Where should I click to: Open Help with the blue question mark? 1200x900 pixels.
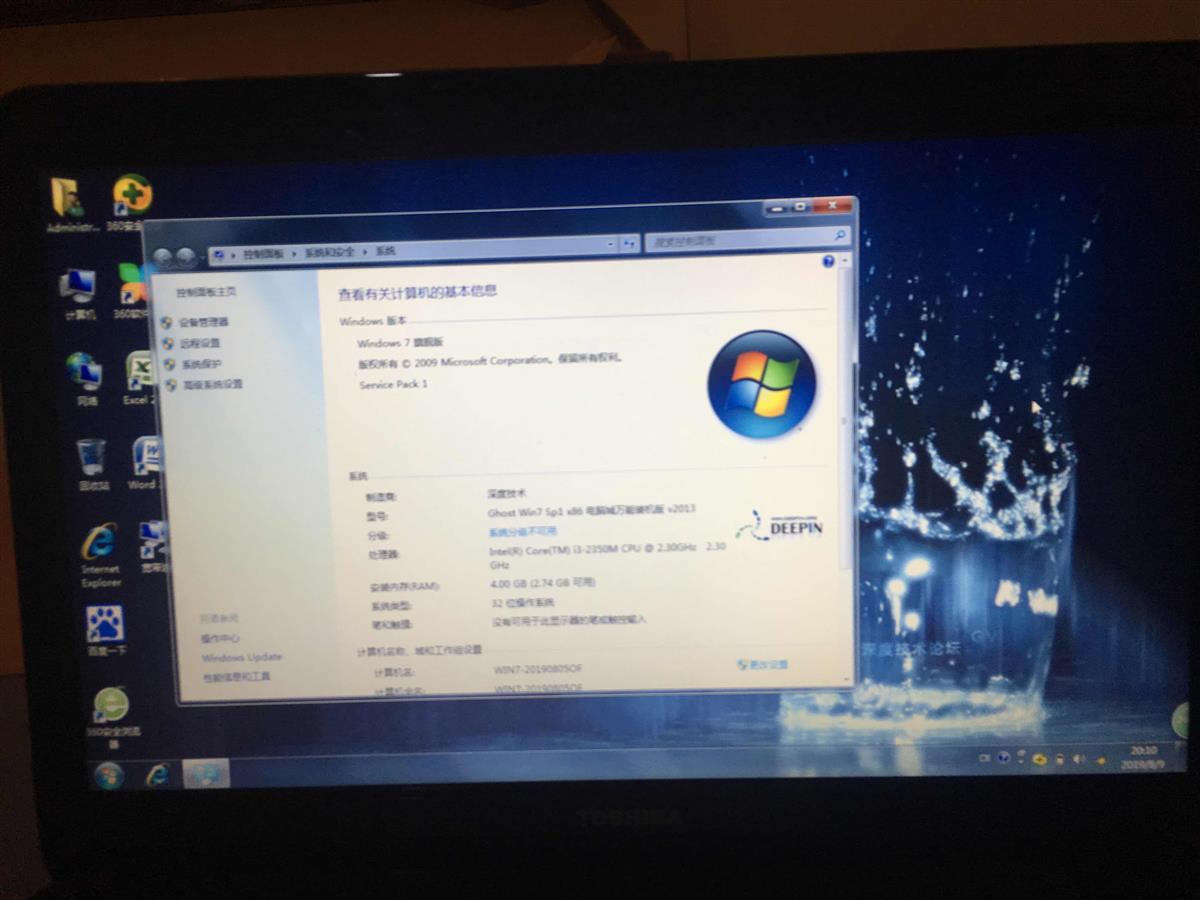click(828, 261)
